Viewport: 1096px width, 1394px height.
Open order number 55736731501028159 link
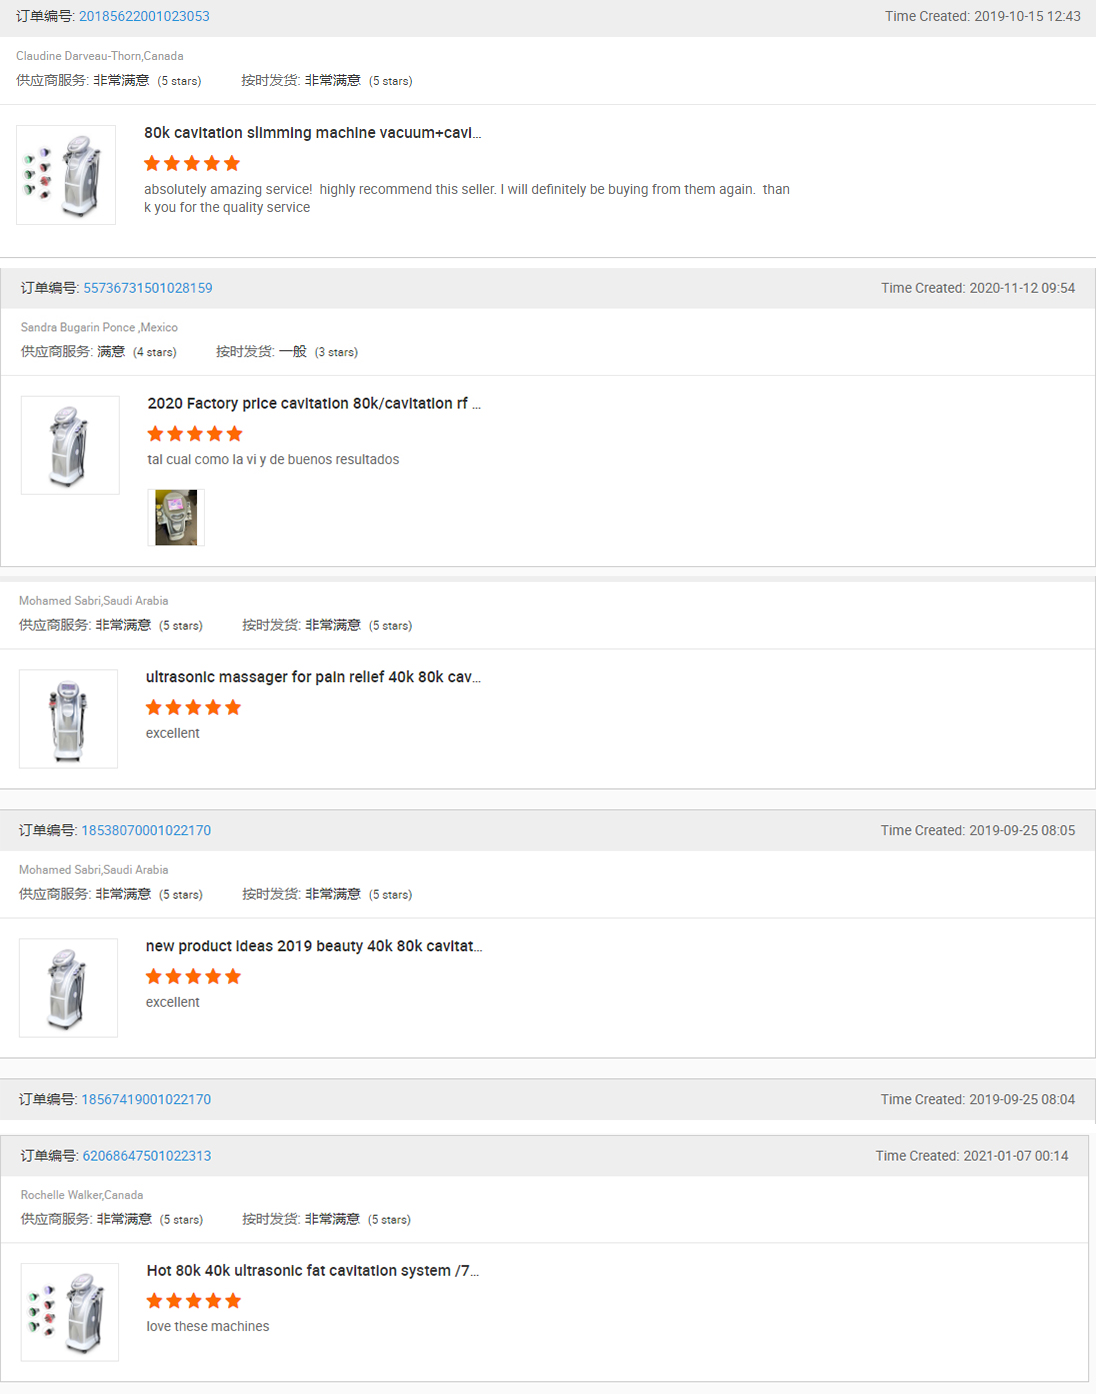tap(147, 288)
